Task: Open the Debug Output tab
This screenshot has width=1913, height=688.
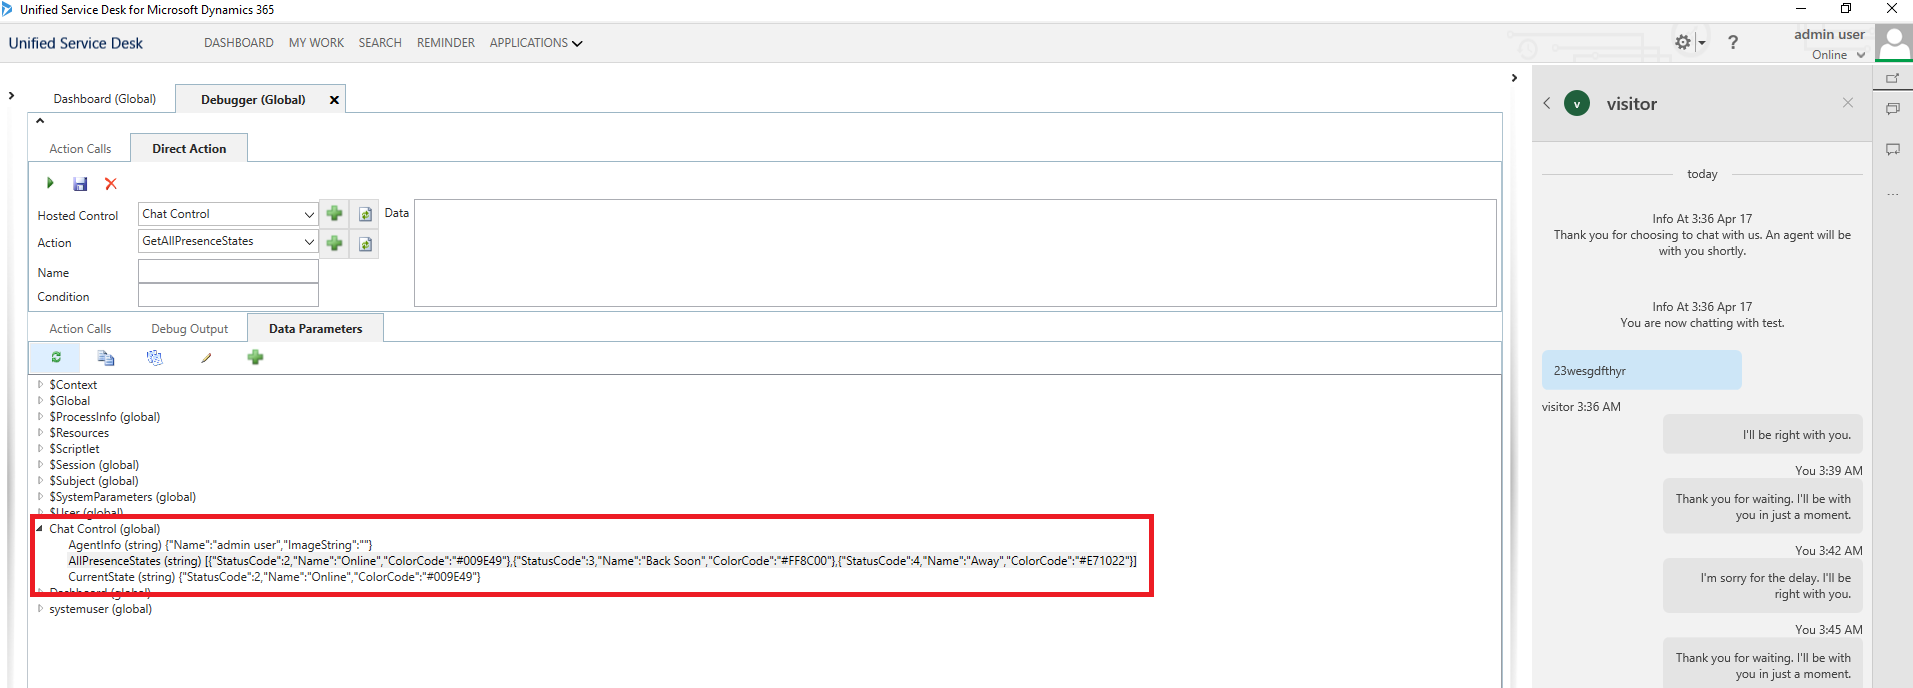Action: coord(189,329)
